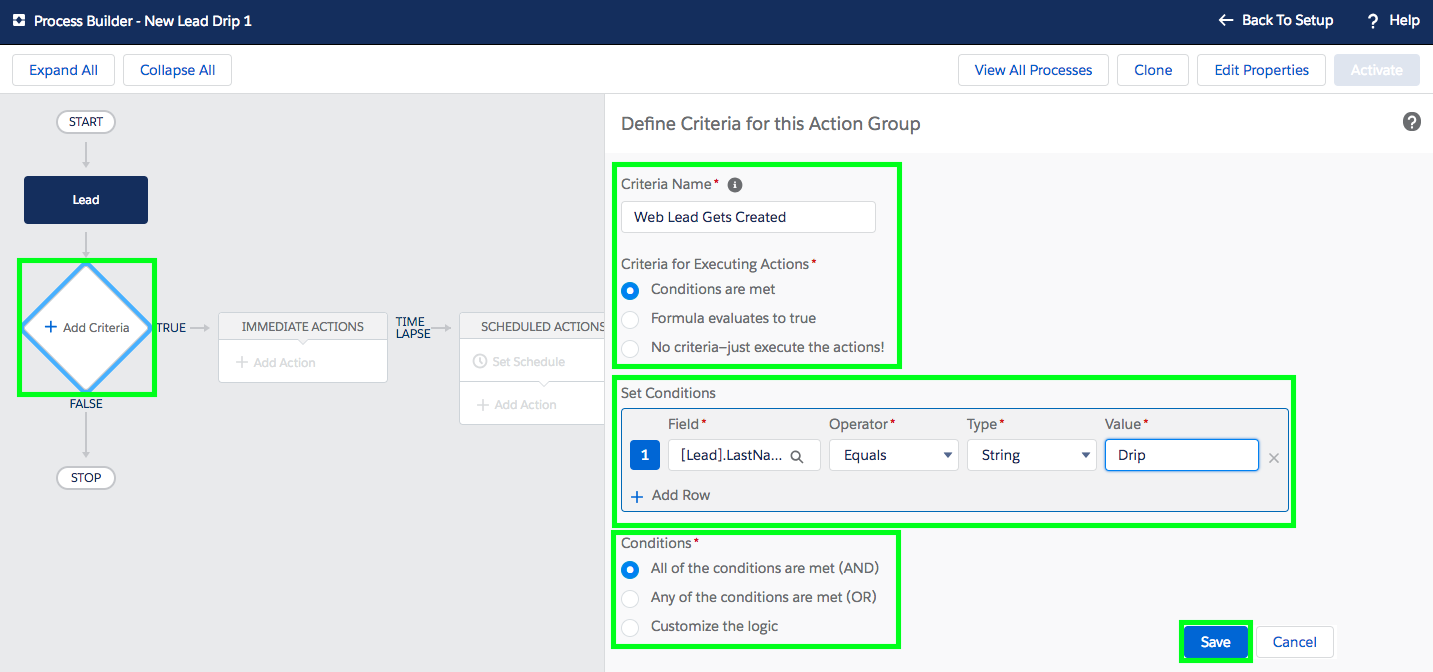Image resolution: width=1433 pixels, height=672 pixels.
Task: Click the Process Builder app icon in the header
Action: [19, 20]
